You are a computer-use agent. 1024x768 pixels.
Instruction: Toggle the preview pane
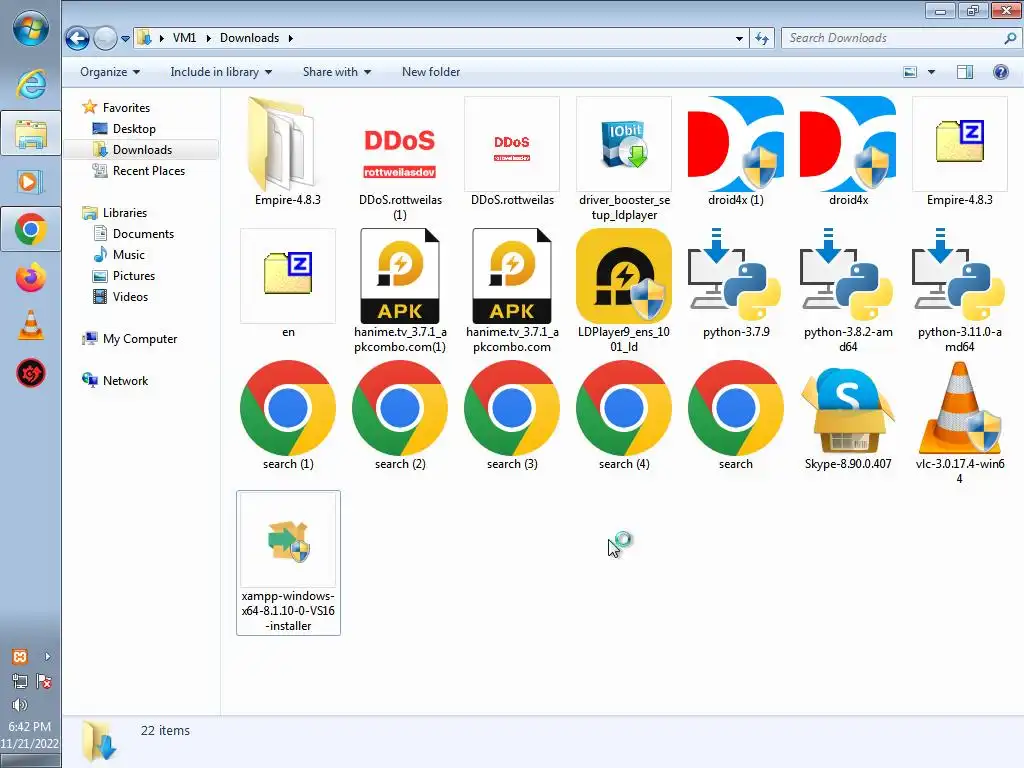click(x=965, y=72)
